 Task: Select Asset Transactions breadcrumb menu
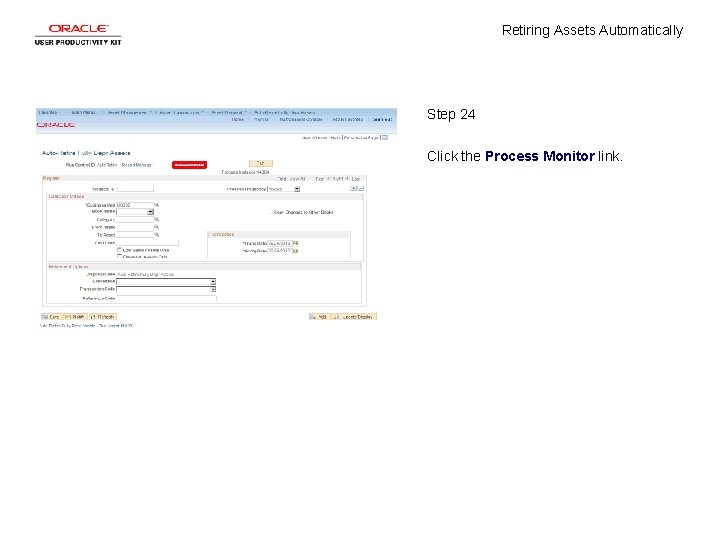(181, 112)
